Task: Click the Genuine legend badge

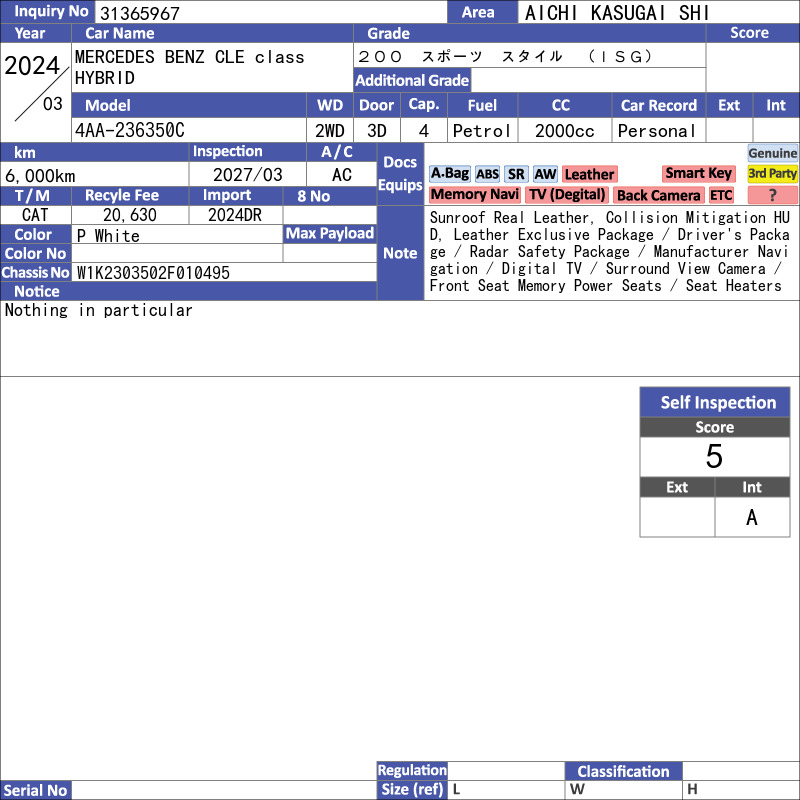Action: (772, 153)
